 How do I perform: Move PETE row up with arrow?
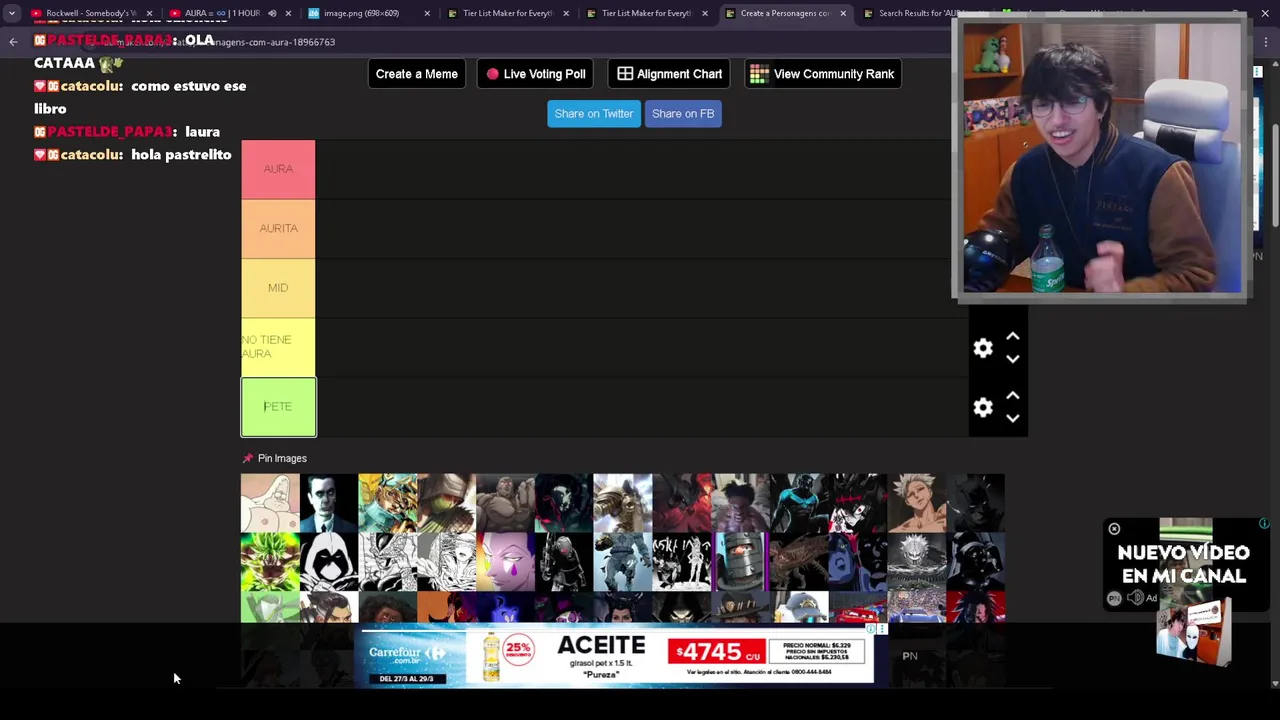pyautogui.click(x=1012, y=396)
